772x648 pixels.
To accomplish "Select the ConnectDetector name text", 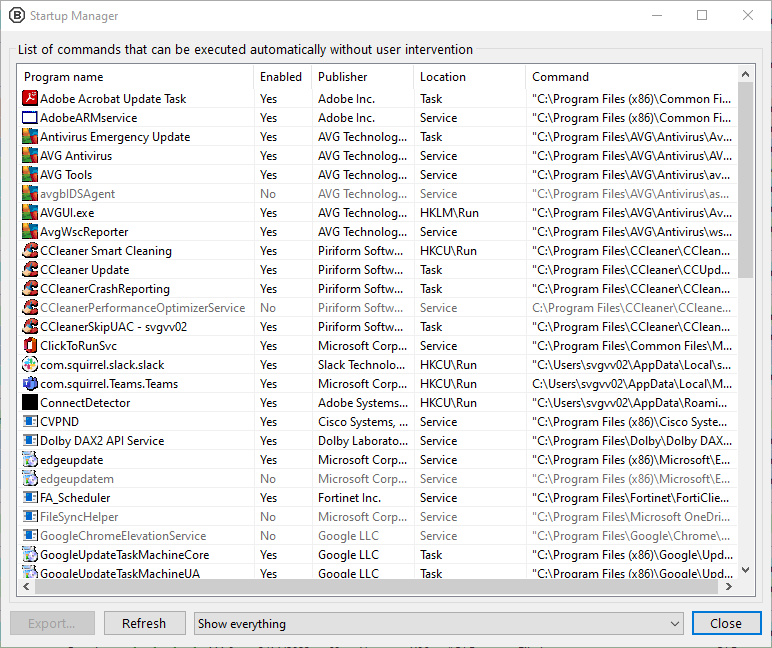I will click(x=85, y=403).
